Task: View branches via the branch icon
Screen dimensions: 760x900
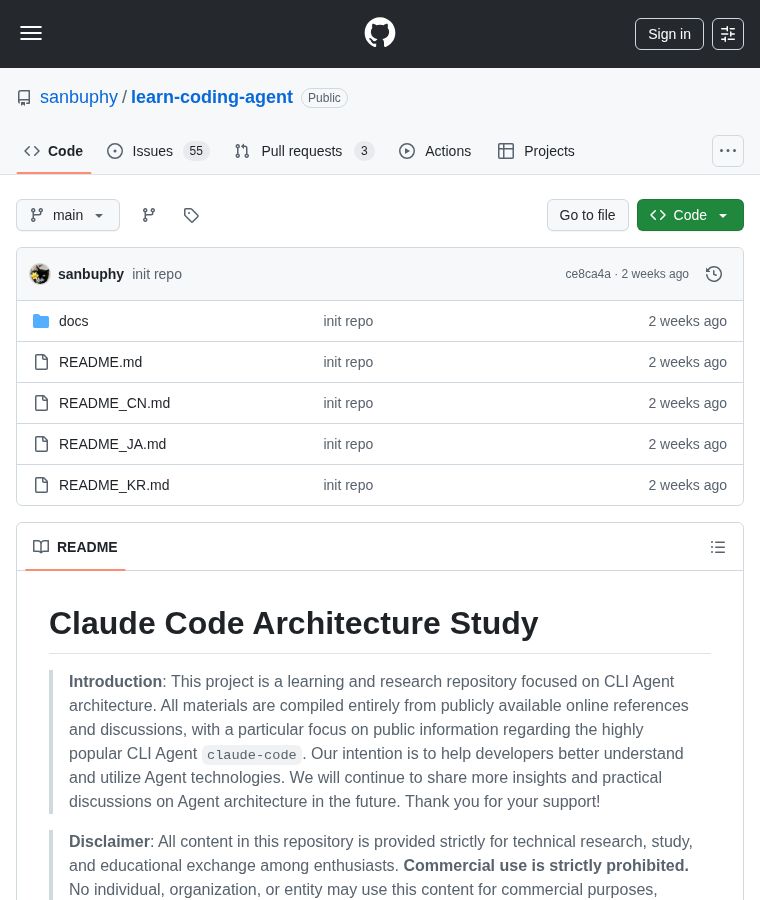Action: [x=149, y=215]
